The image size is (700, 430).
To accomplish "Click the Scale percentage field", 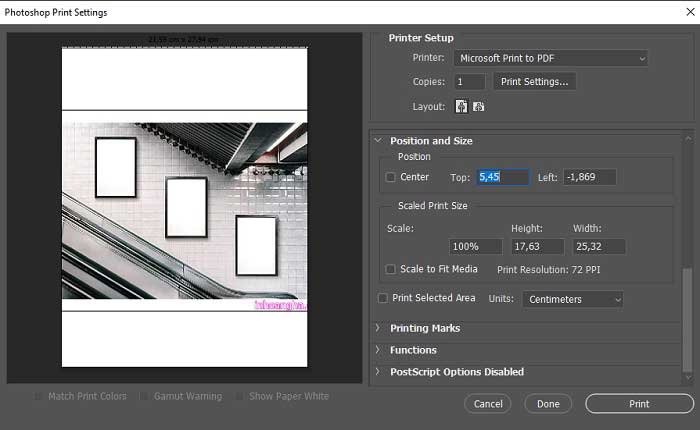I will click(x=475, y=246).
